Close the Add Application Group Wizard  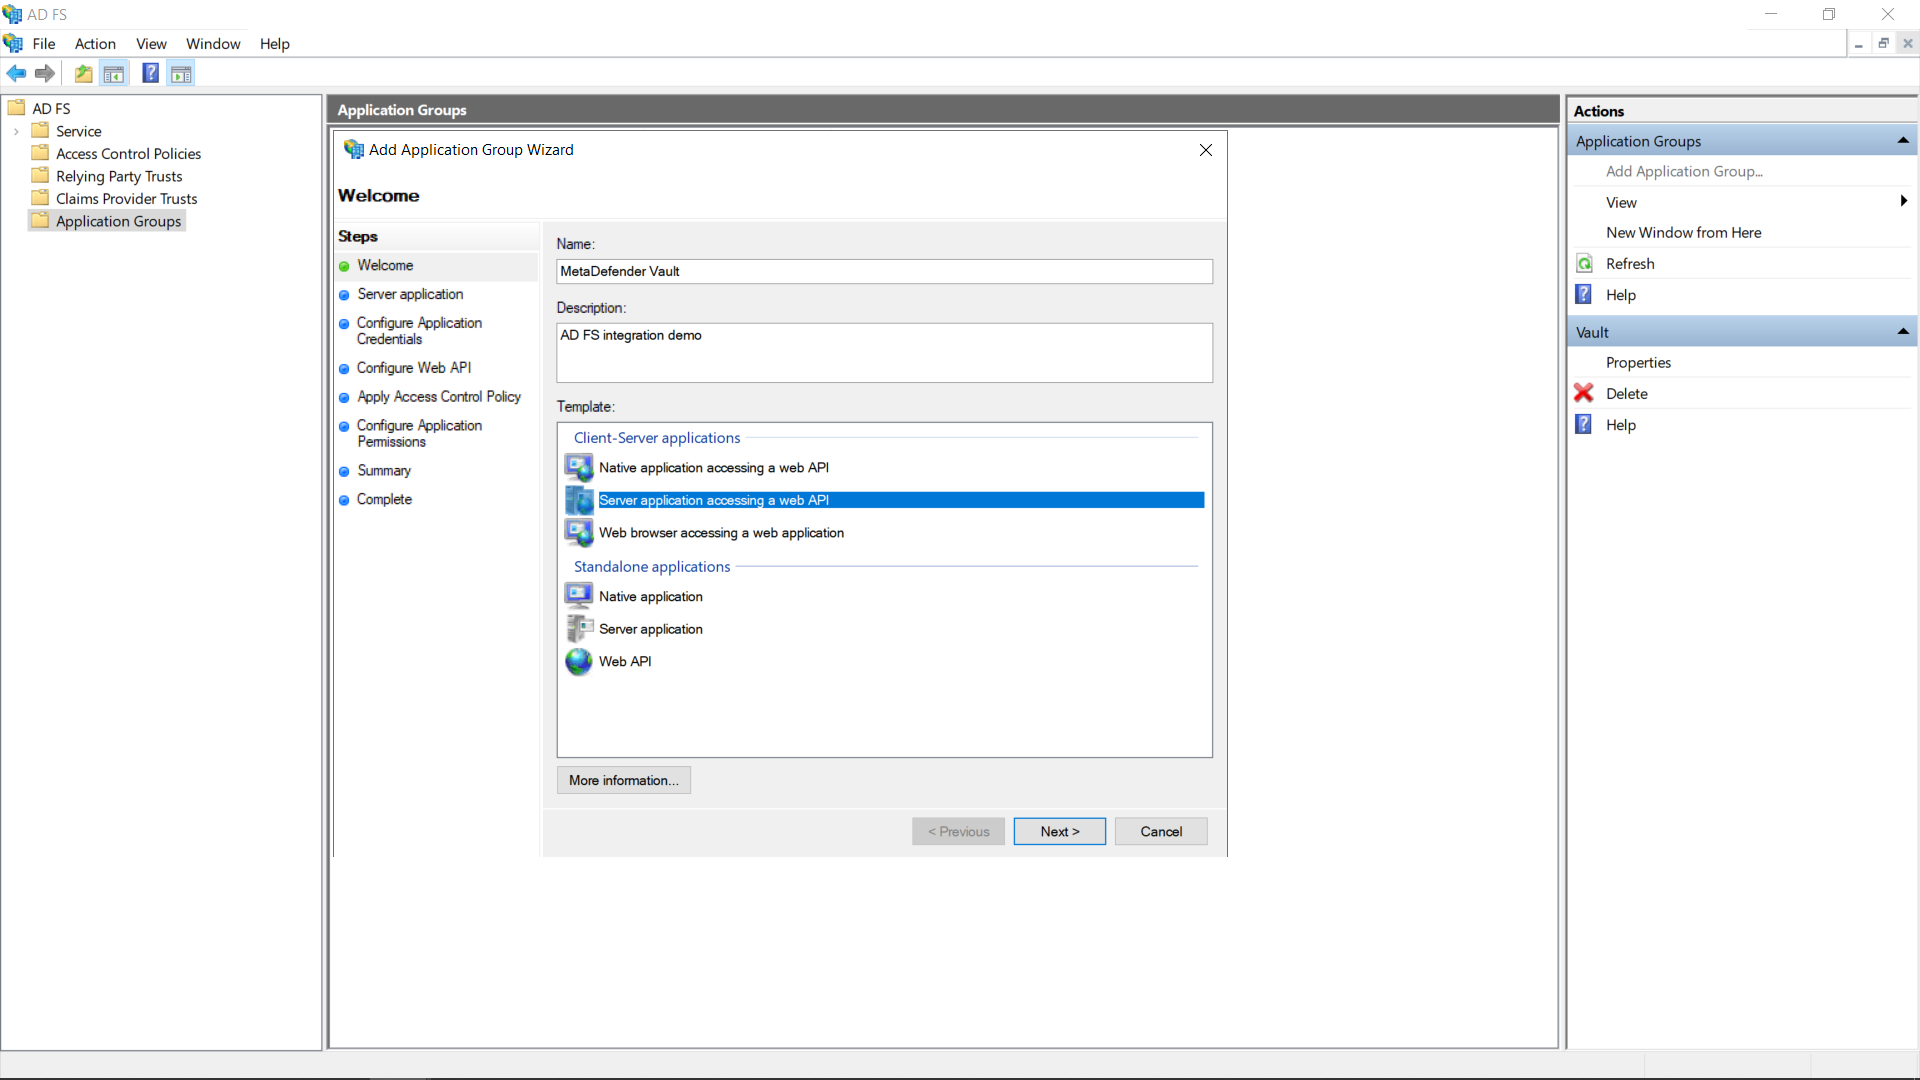coord(1206,150)
